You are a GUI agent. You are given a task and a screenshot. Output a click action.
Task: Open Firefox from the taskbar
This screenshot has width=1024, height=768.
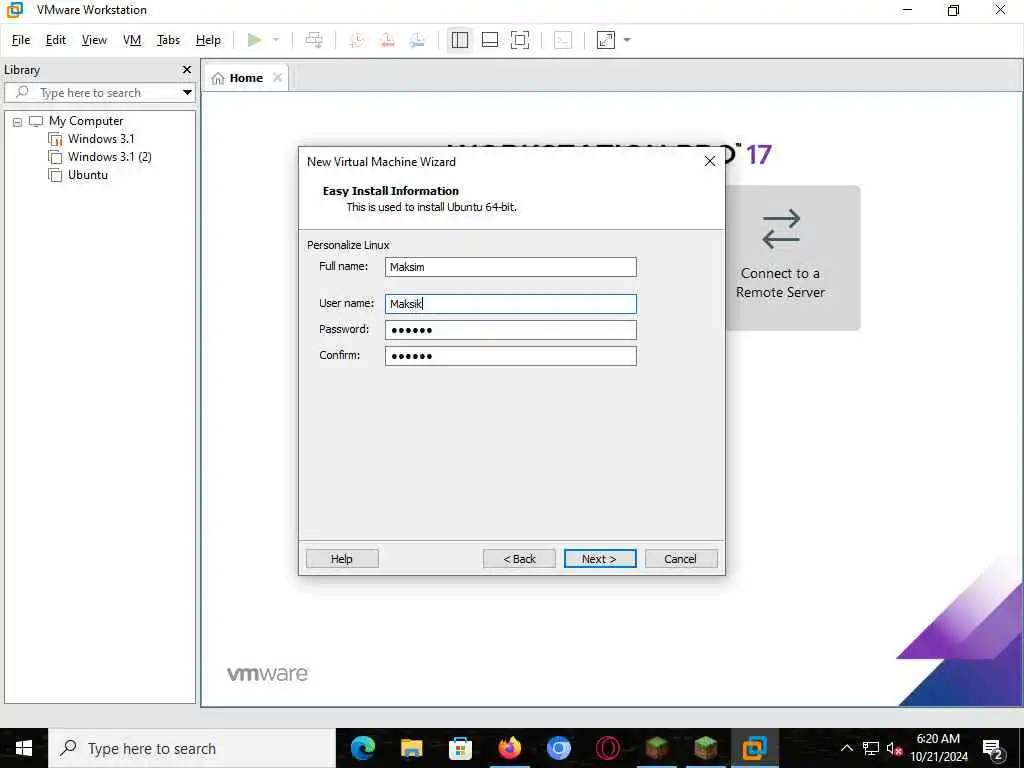point(510,748)
